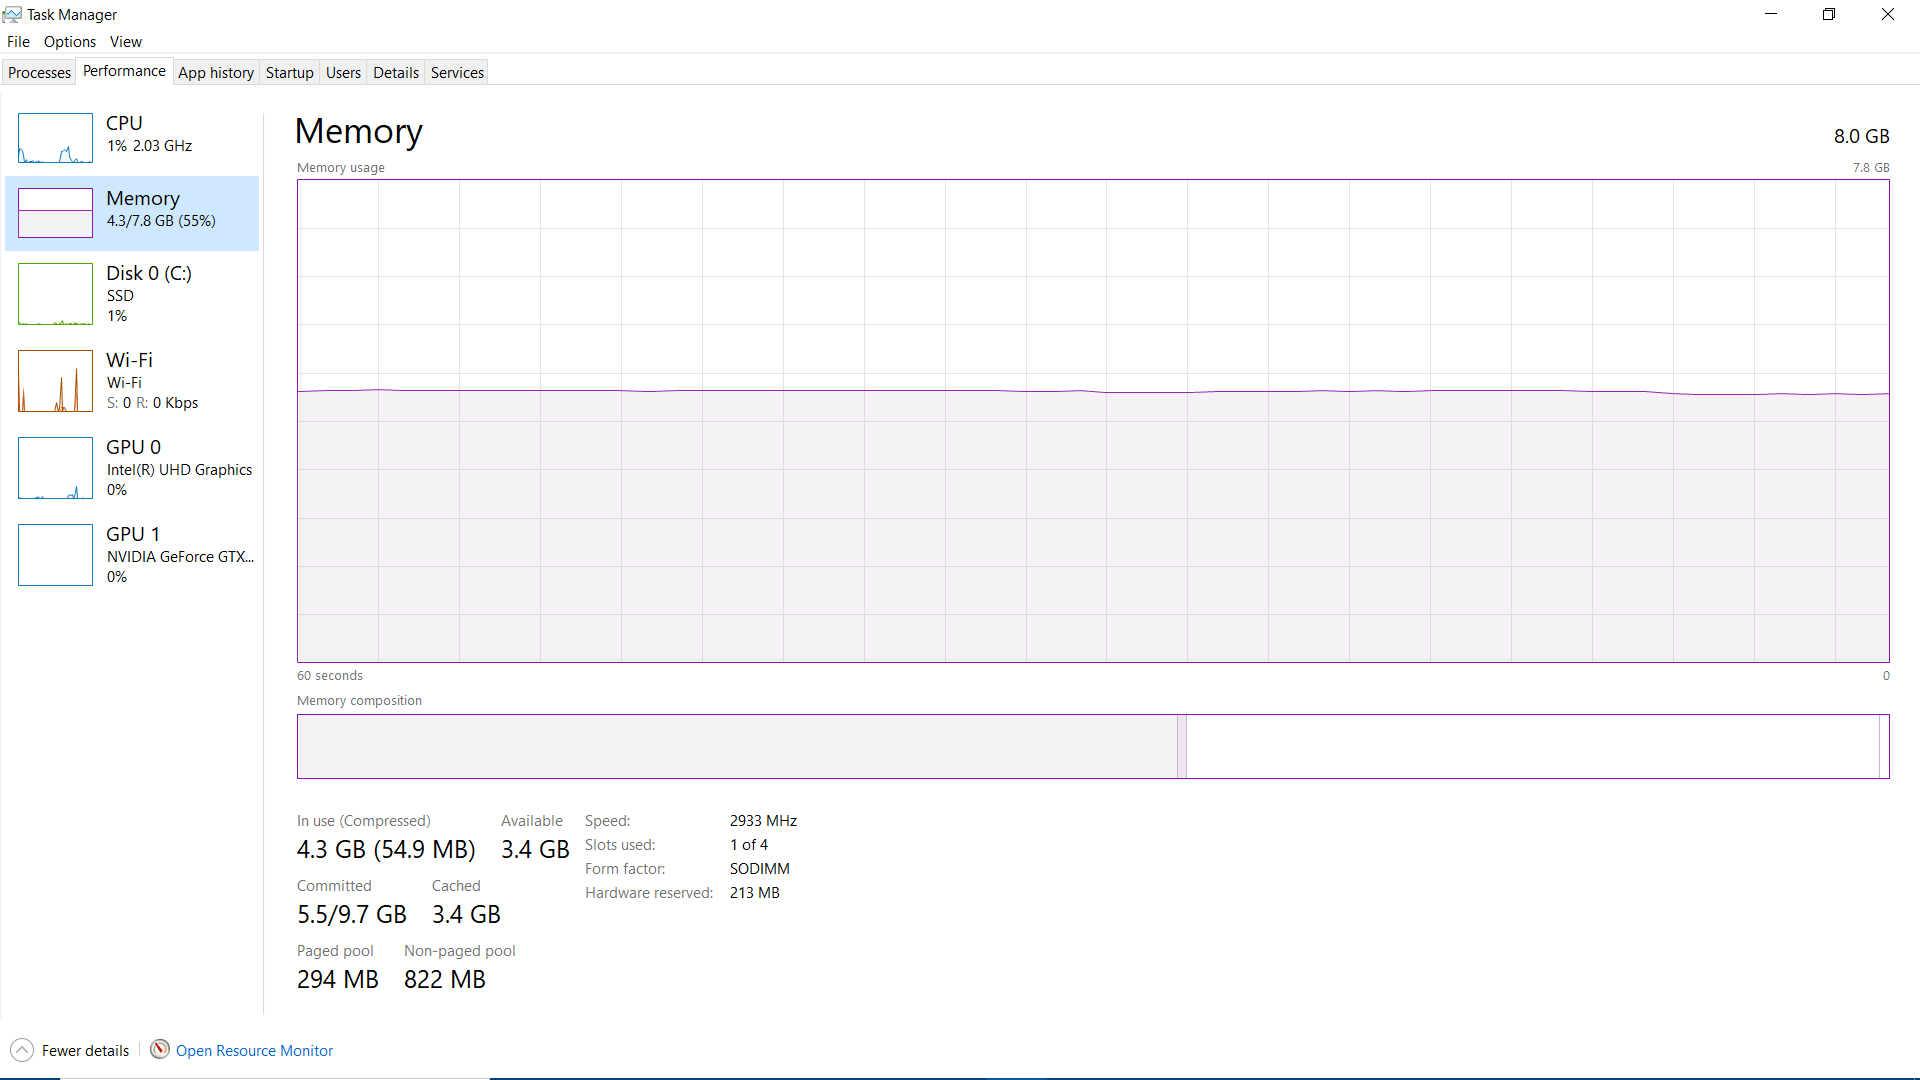Open the Details tab

point(396,73)
